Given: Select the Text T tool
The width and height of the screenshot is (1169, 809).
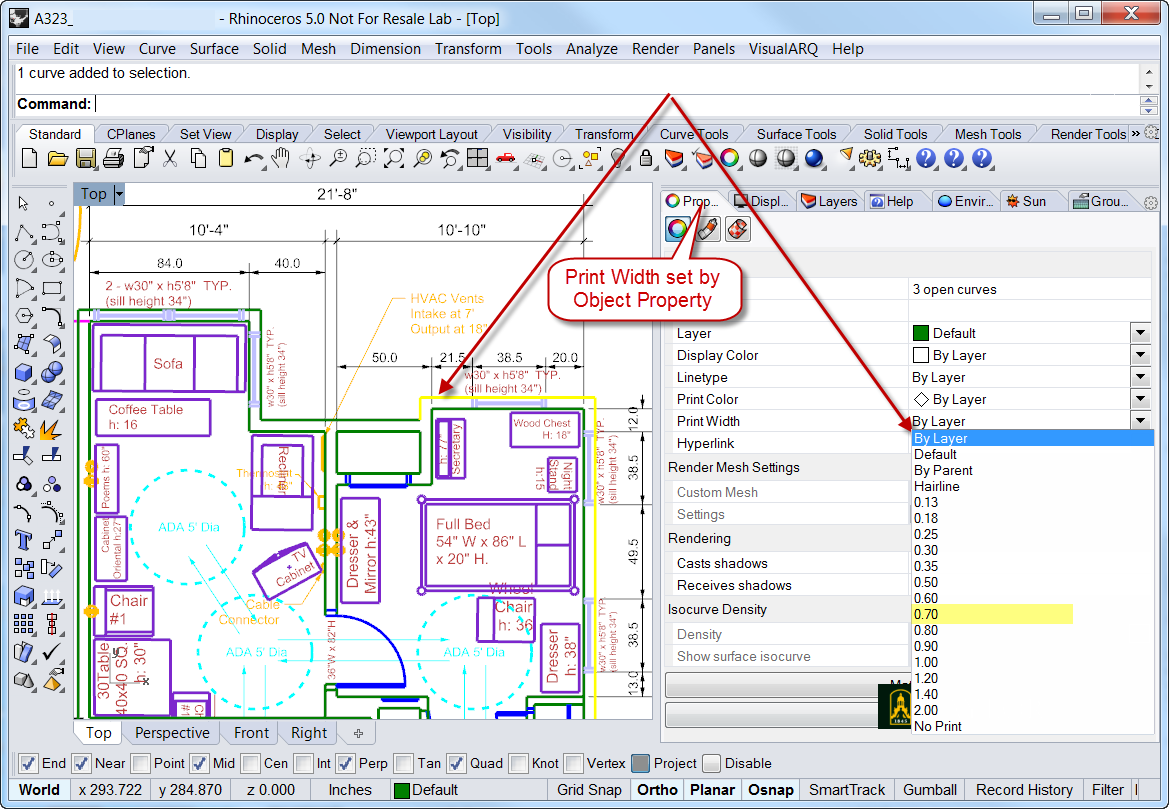Looking at the screenshot, I should 23,540.
